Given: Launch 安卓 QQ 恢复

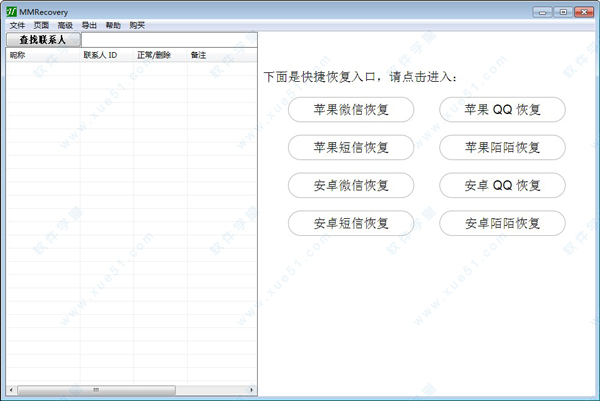Looking at the screenshot, I should (502, 185).
